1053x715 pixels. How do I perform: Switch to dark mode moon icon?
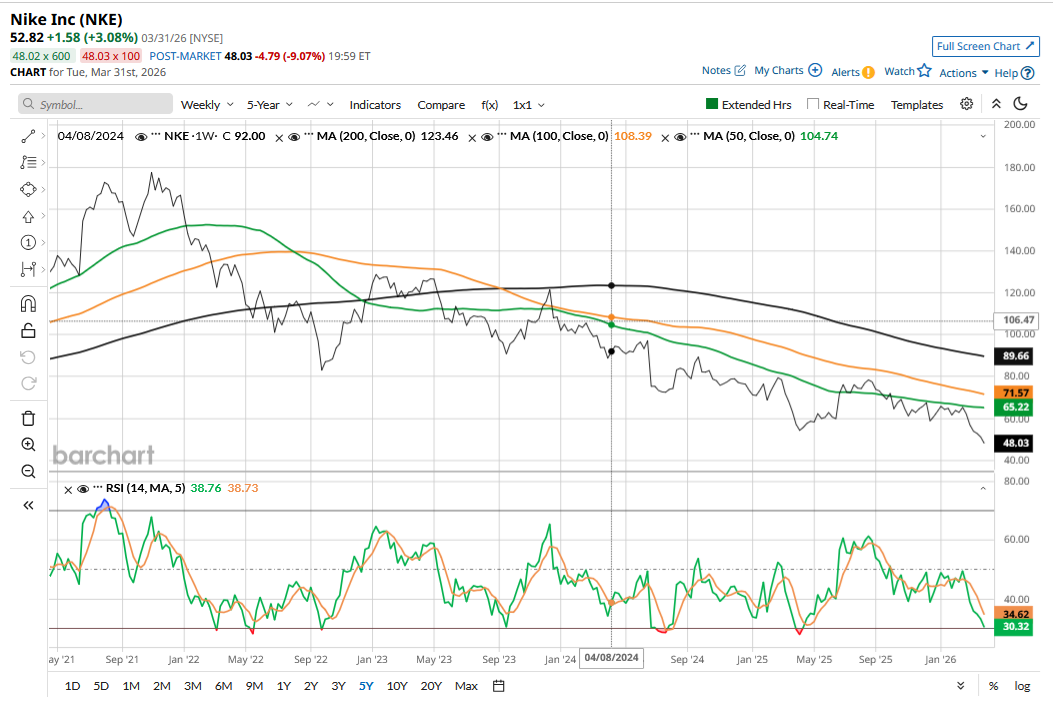tap(1021, 104)
